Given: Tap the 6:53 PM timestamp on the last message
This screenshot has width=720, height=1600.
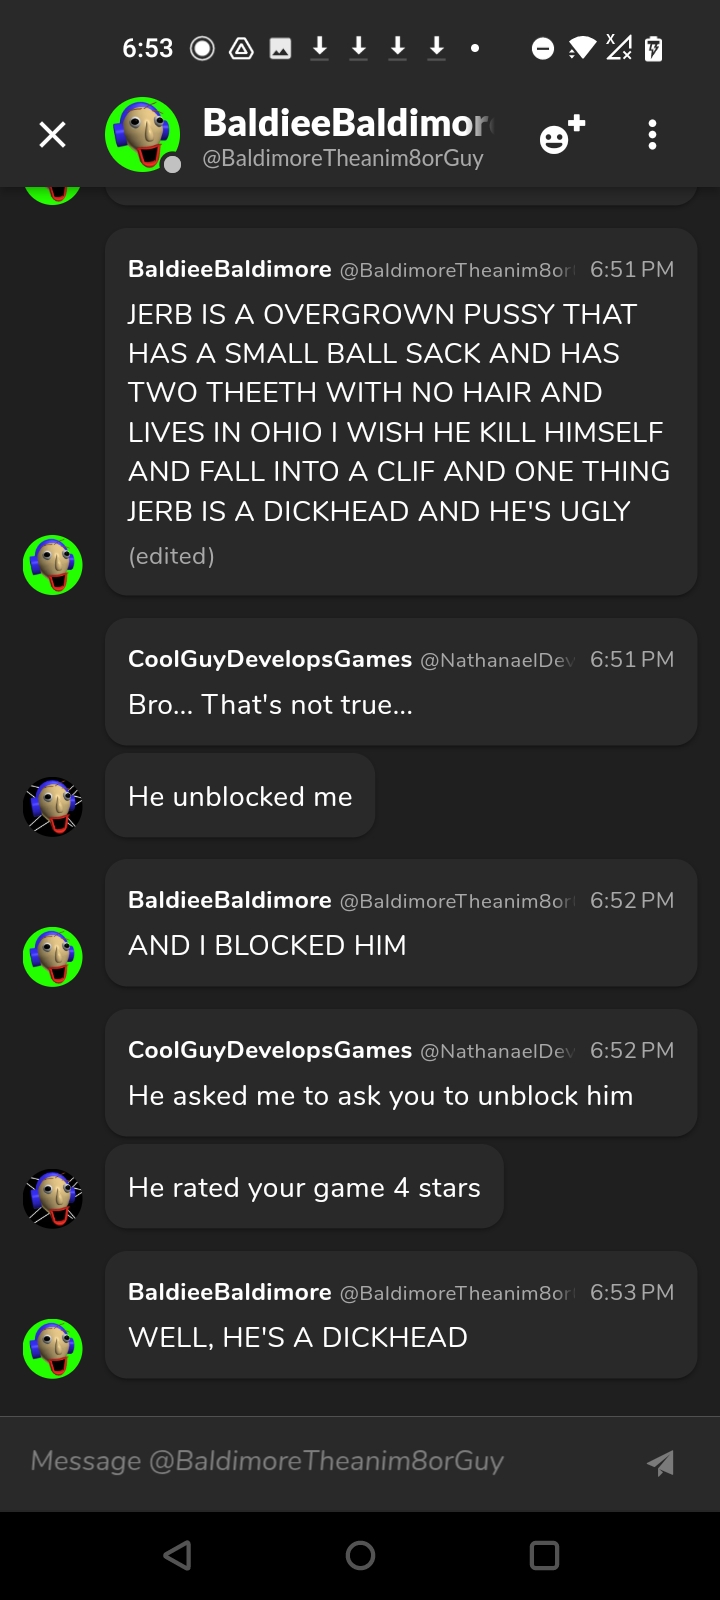Looking at the screenshot, I should click(x=632, y=1292).
